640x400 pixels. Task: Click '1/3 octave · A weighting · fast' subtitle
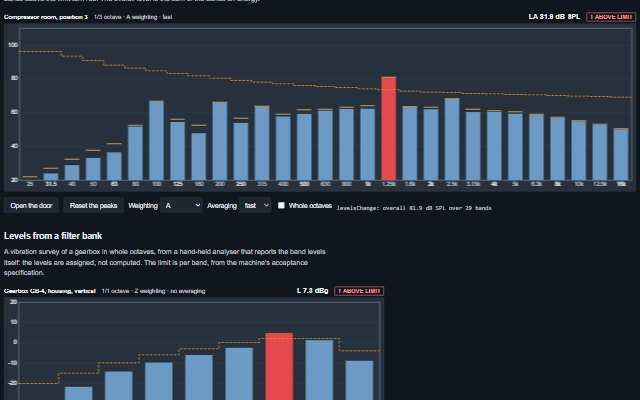click(133, 17)
